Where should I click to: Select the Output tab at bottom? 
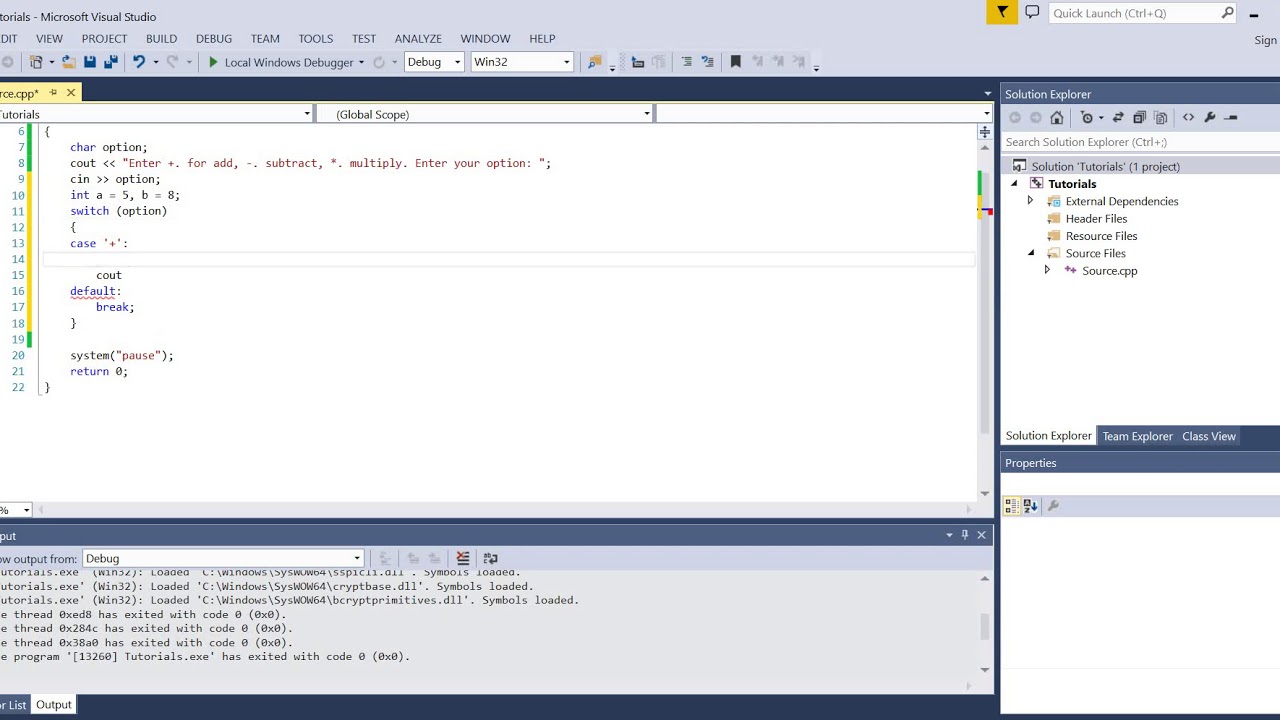[54, 705]
